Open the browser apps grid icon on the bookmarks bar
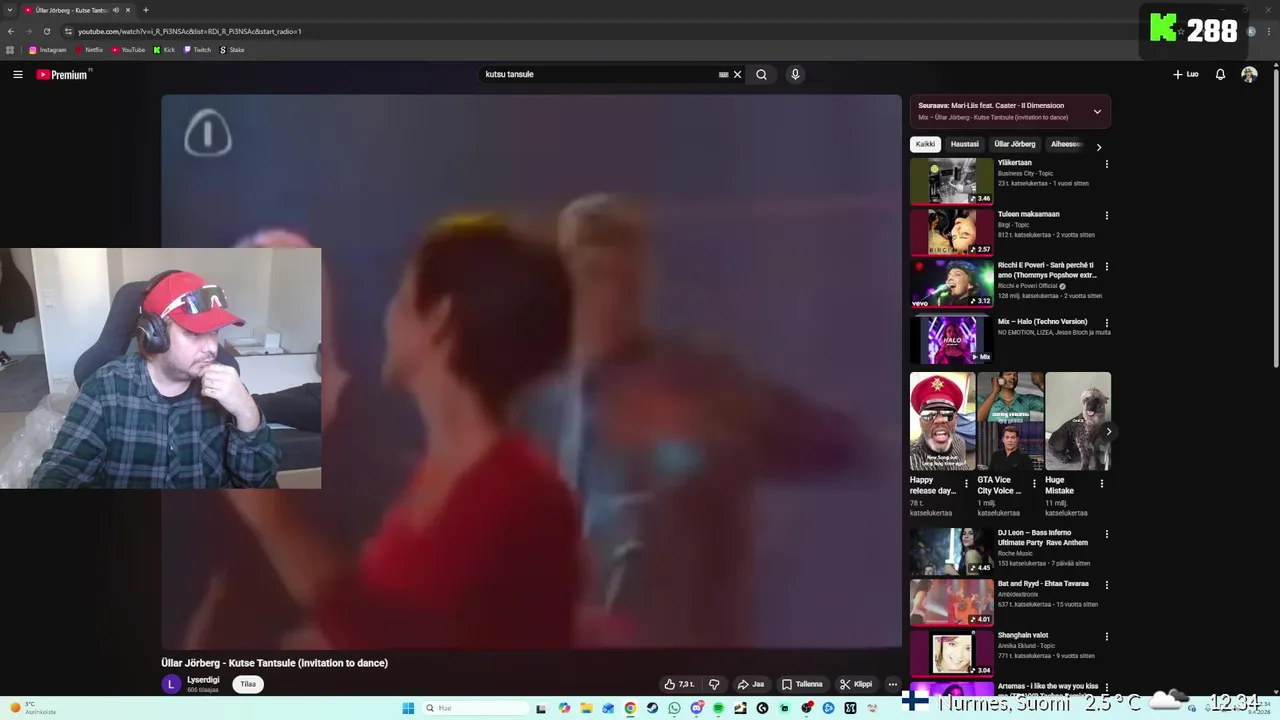1280x720 pixels. 10,50
